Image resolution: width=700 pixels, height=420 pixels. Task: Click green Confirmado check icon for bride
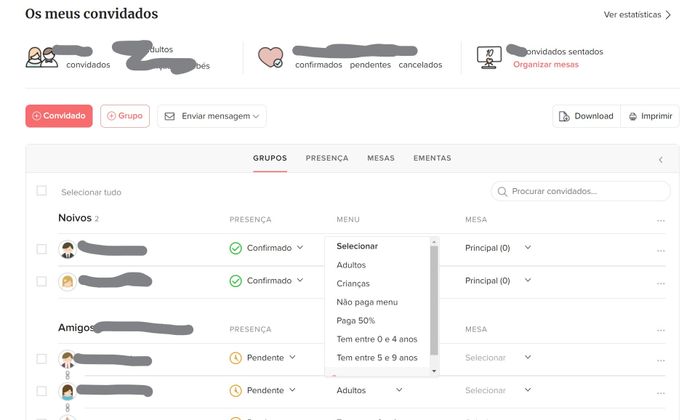235,281
